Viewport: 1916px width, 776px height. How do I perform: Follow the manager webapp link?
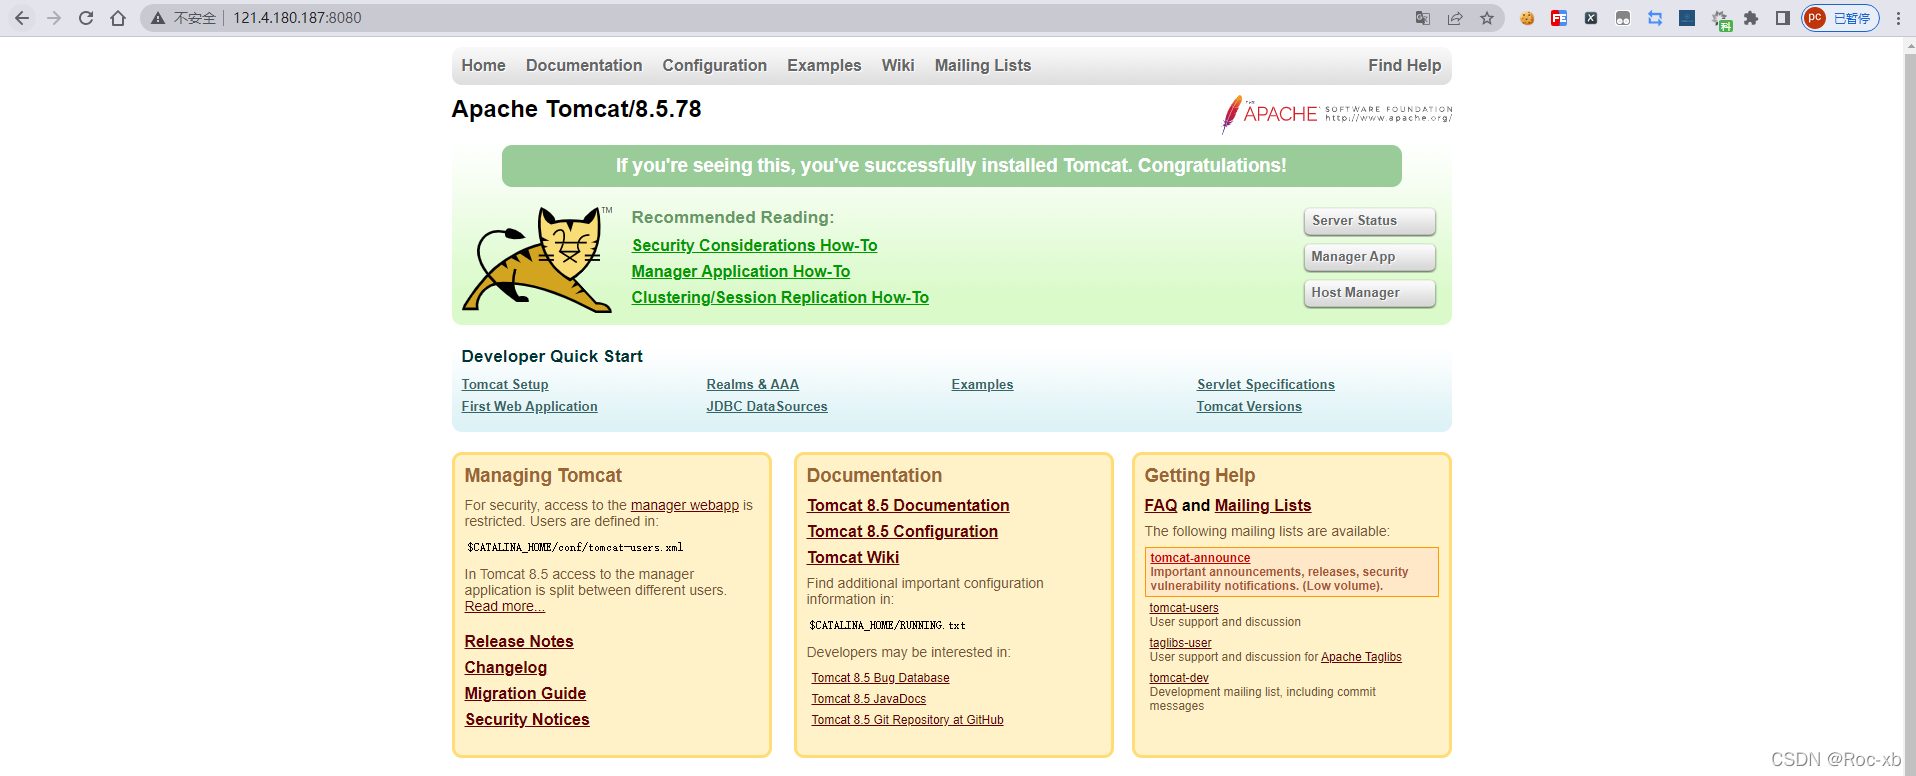[684, 505]
